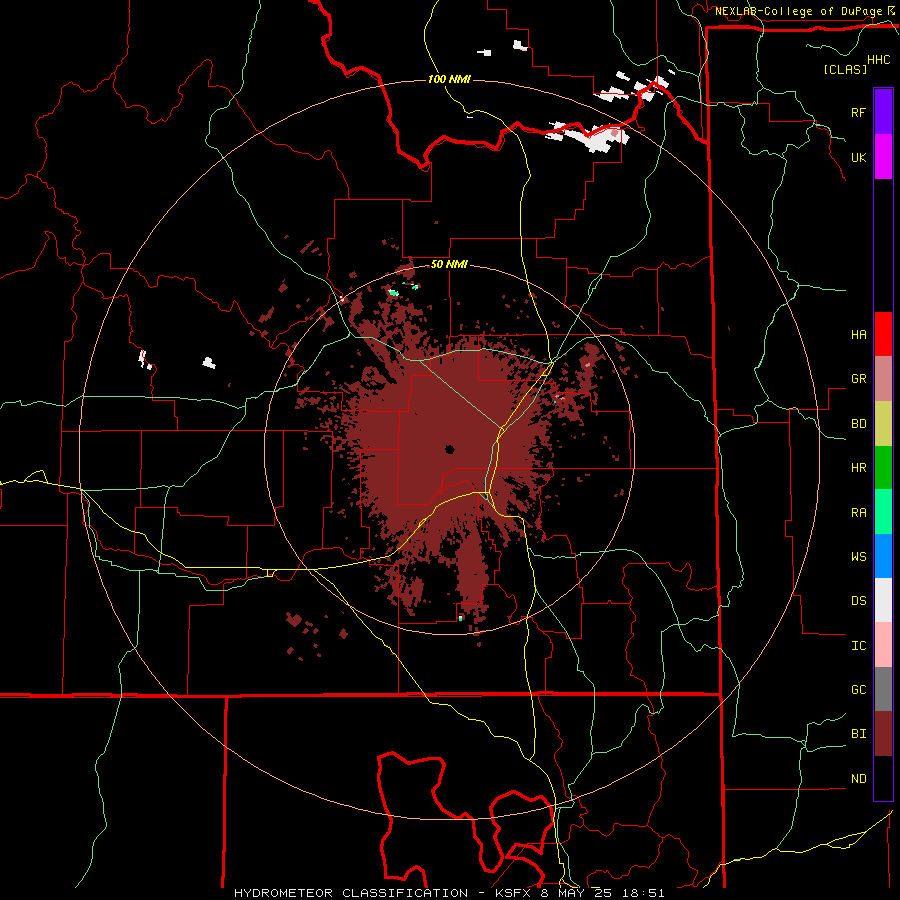
Task: Click the 'WS' legend label
Action: pyautogui.click(x=858, y=556)
